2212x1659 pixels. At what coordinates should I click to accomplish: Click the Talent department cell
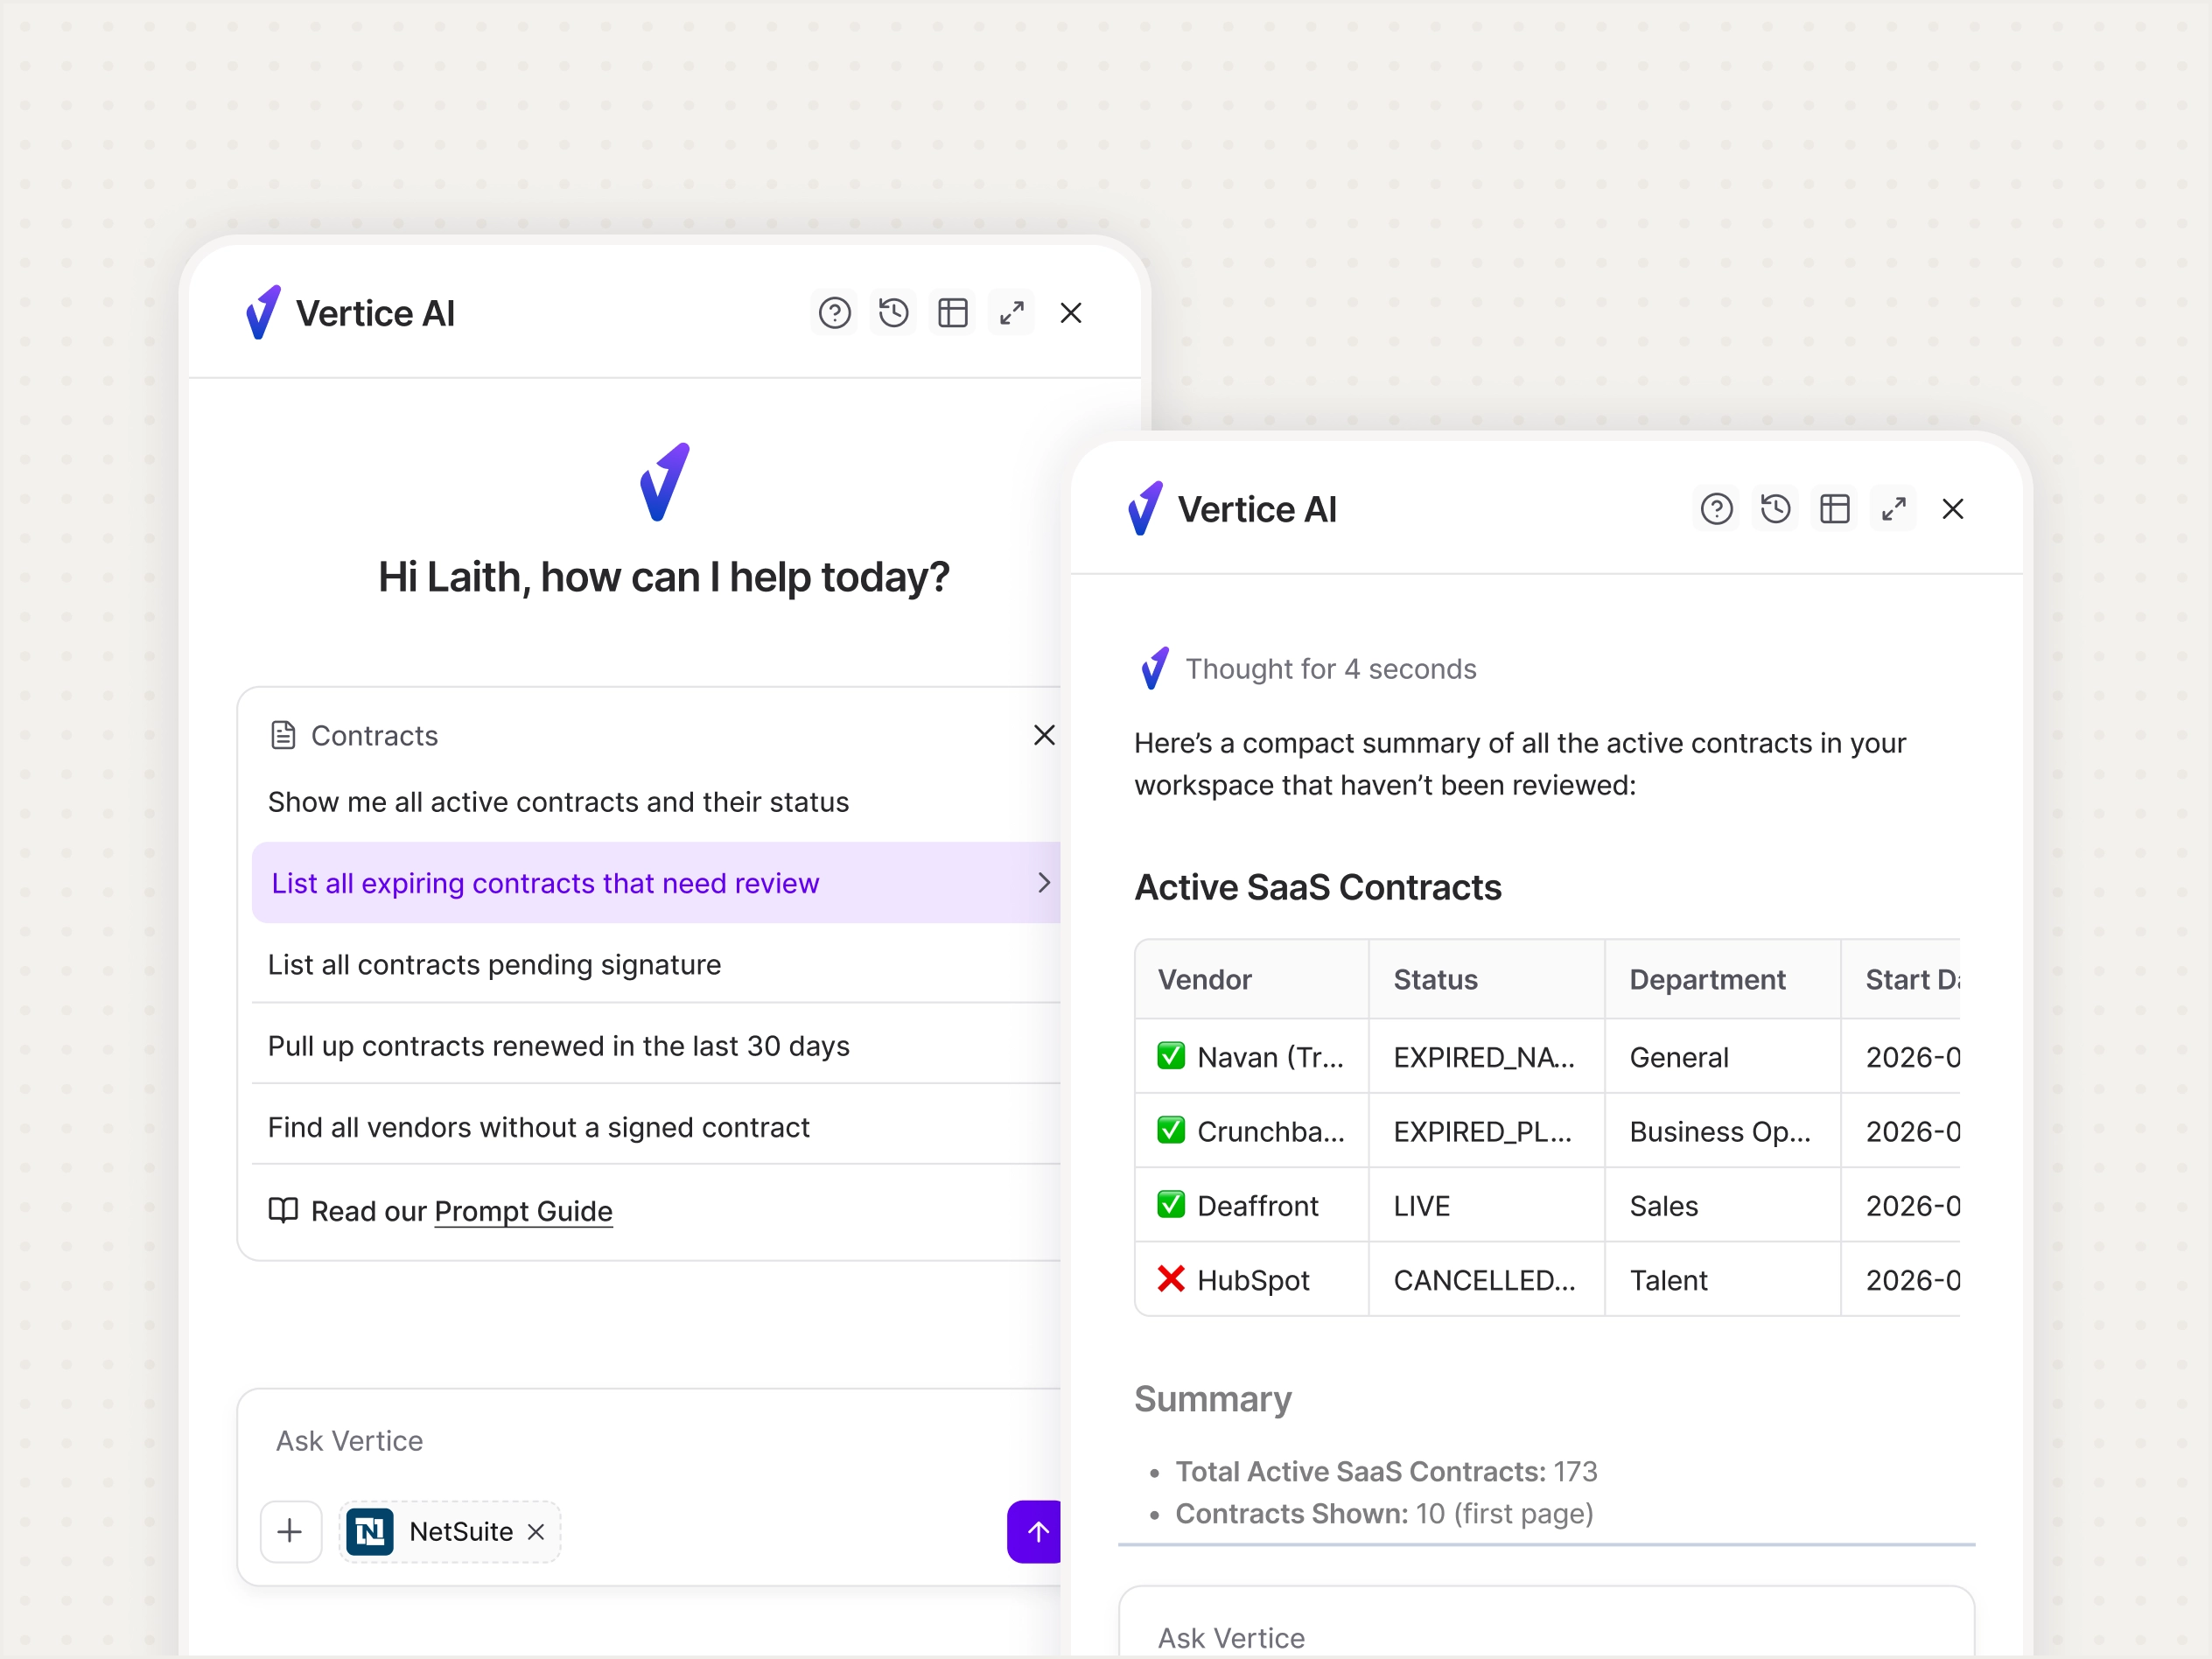click(1722, 1279)
